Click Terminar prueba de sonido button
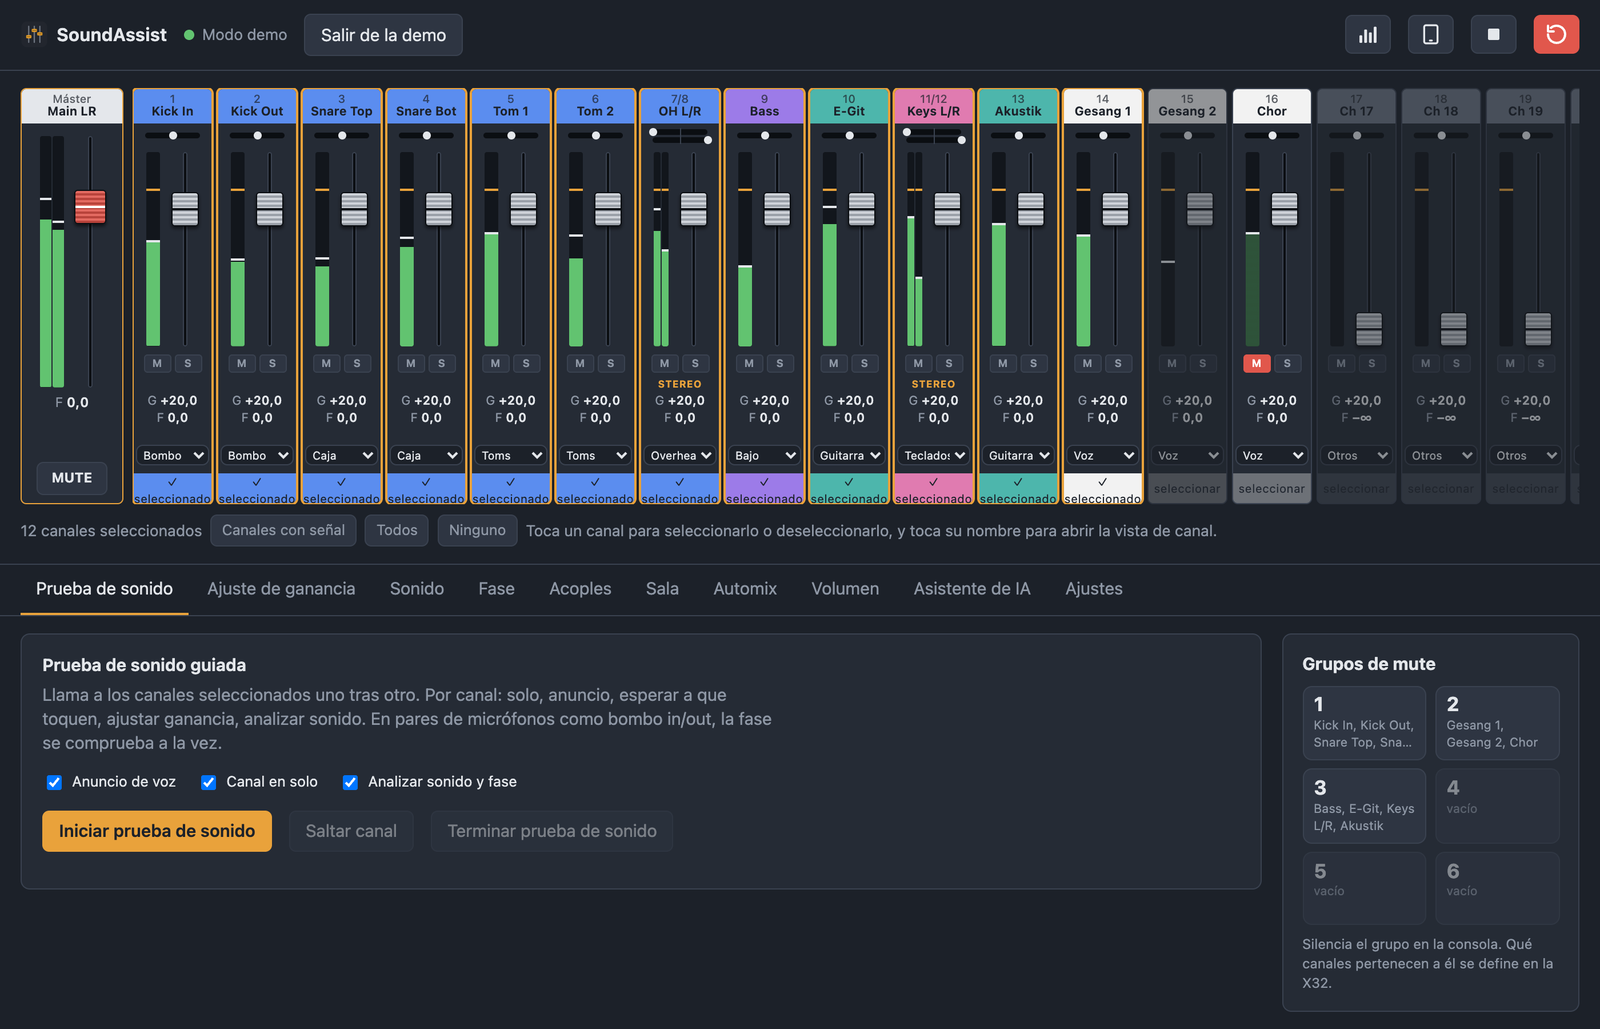 click(552, 831)
